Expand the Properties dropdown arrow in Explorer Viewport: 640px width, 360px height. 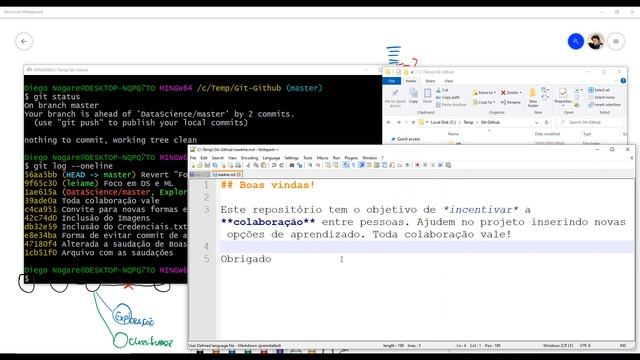pyautogui.click(x=563, y=106)
